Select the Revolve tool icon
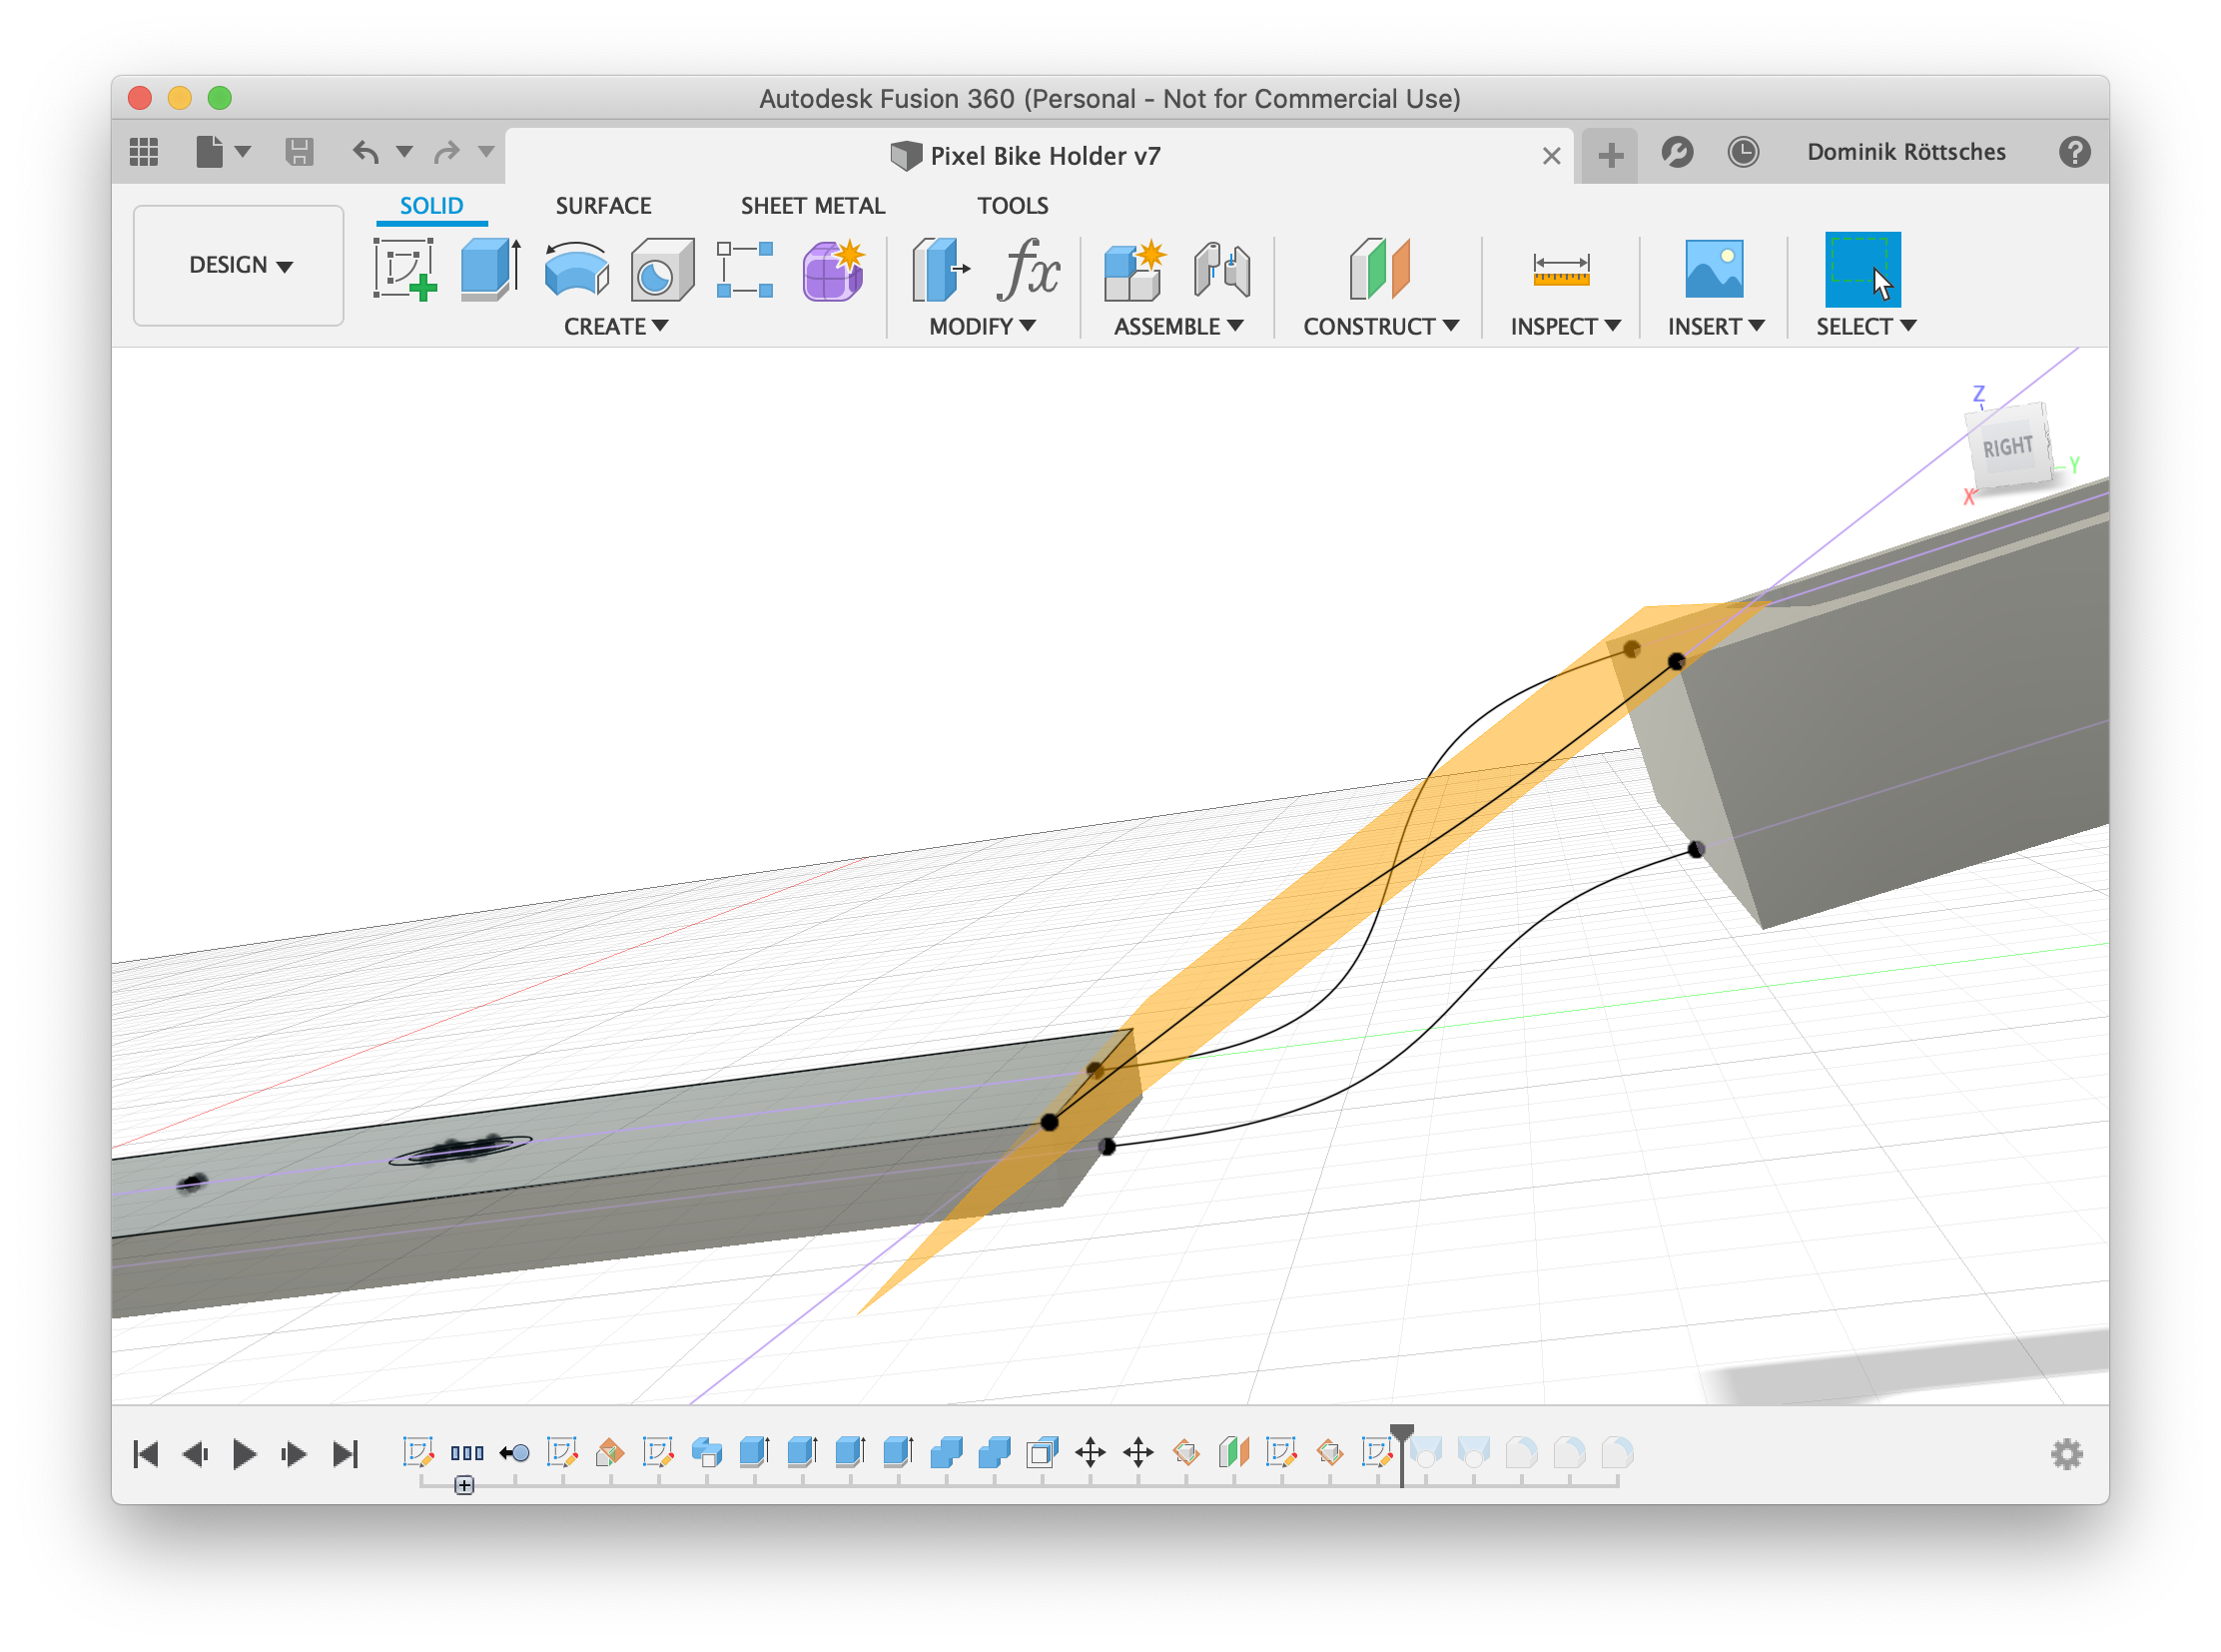This screenshot has height=1652, width=2221. click(577, 269)
